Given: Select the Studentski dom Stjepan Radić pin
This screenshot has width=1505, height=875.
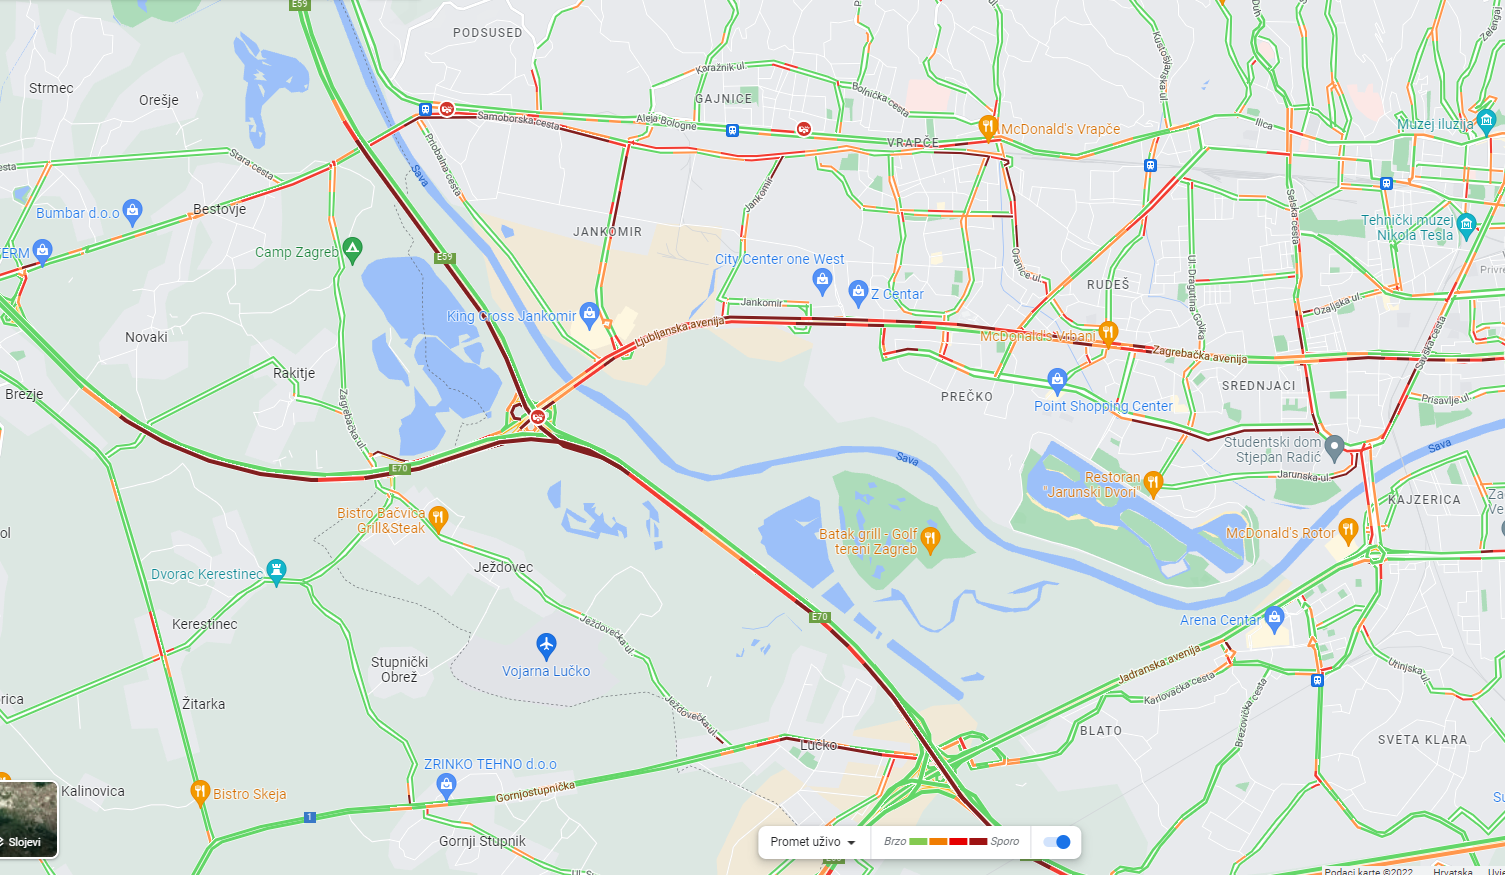Looking at the screenshot, I should 1334,446.
